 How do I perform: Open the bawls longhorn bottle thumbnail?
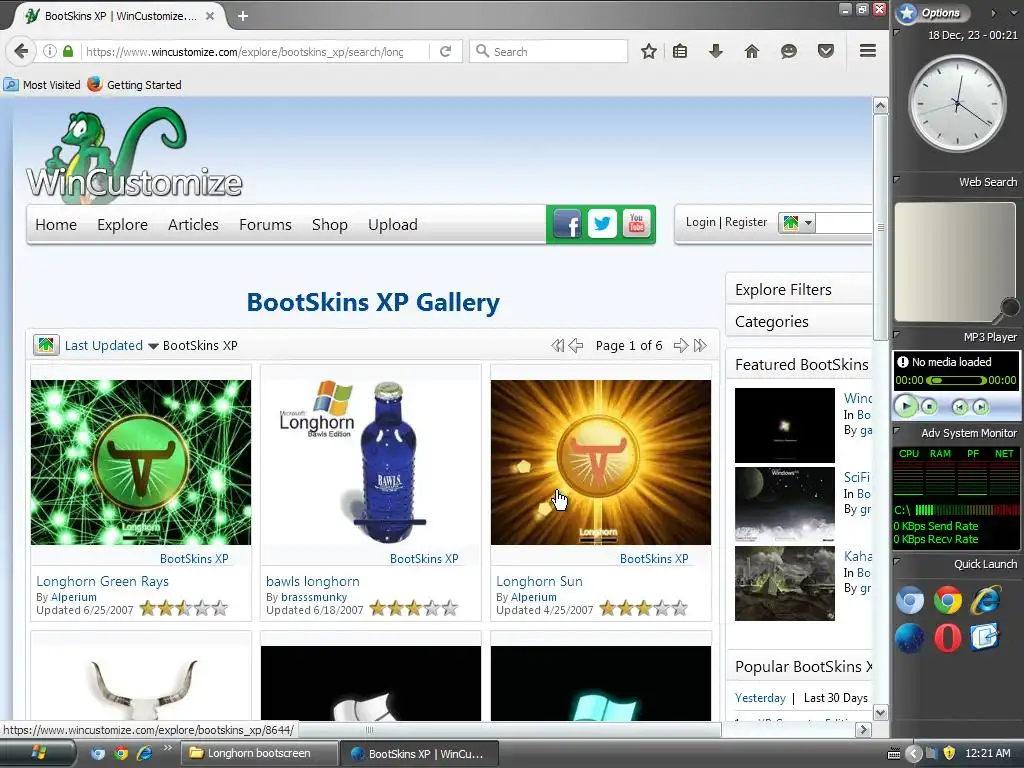(371, 462)
